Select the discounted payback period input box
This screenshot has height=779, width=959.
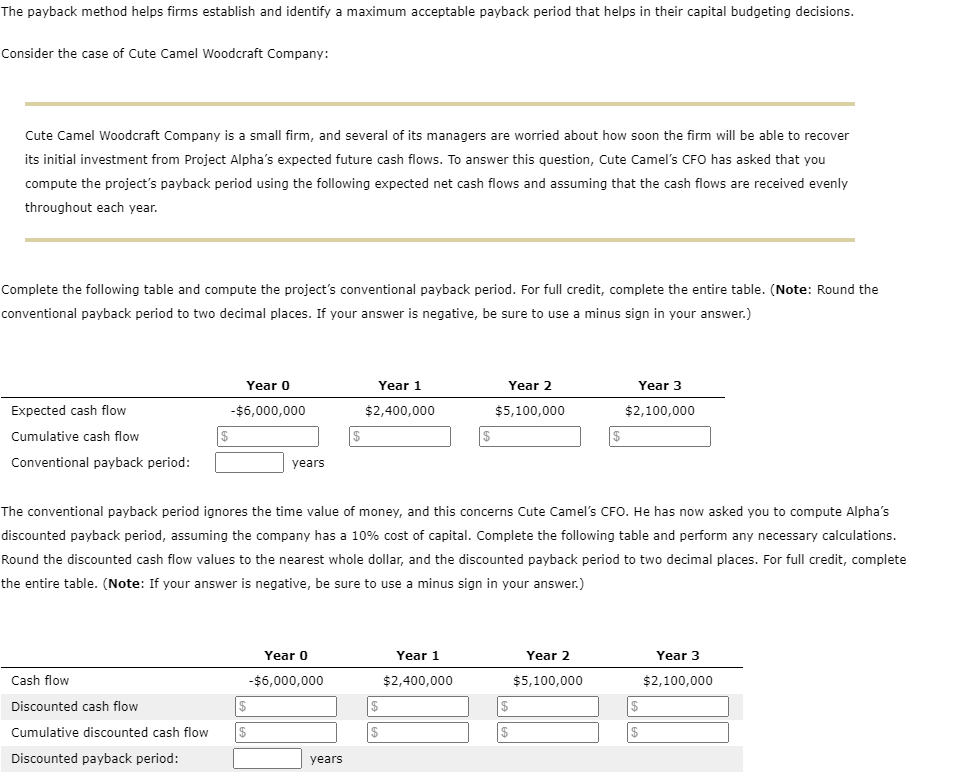(266, 758)
